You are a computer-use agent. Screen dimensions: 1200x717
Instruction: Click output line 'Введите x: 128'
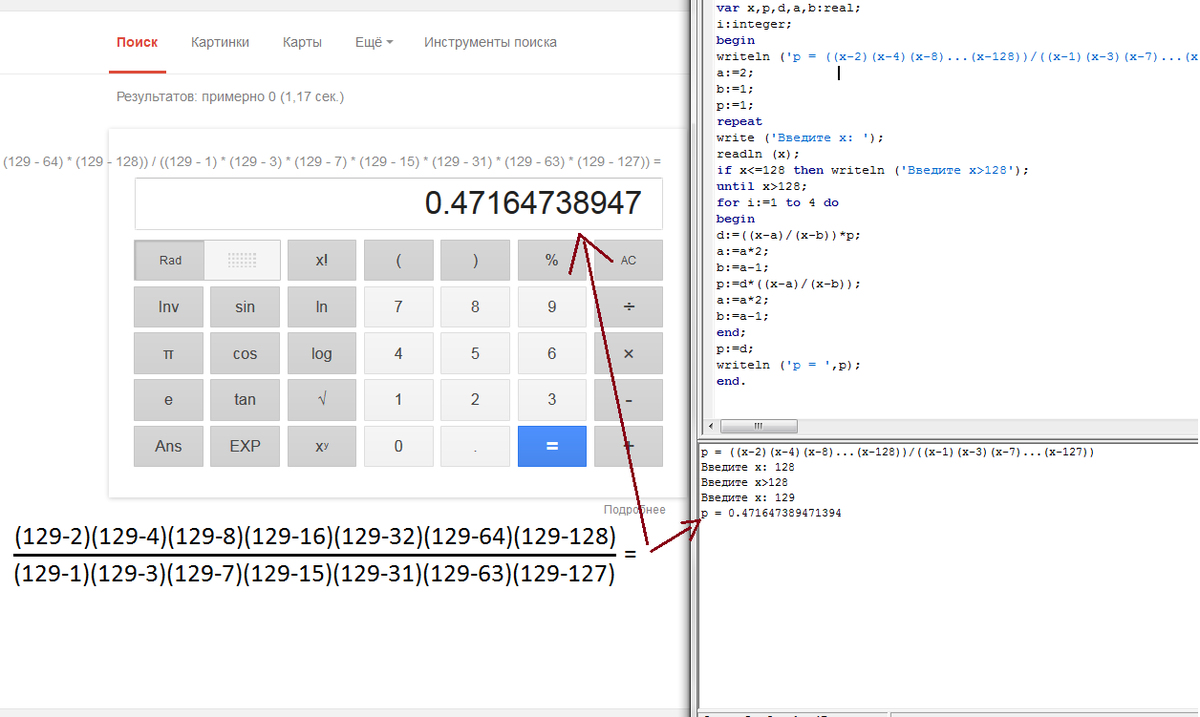tap(748, 467)
